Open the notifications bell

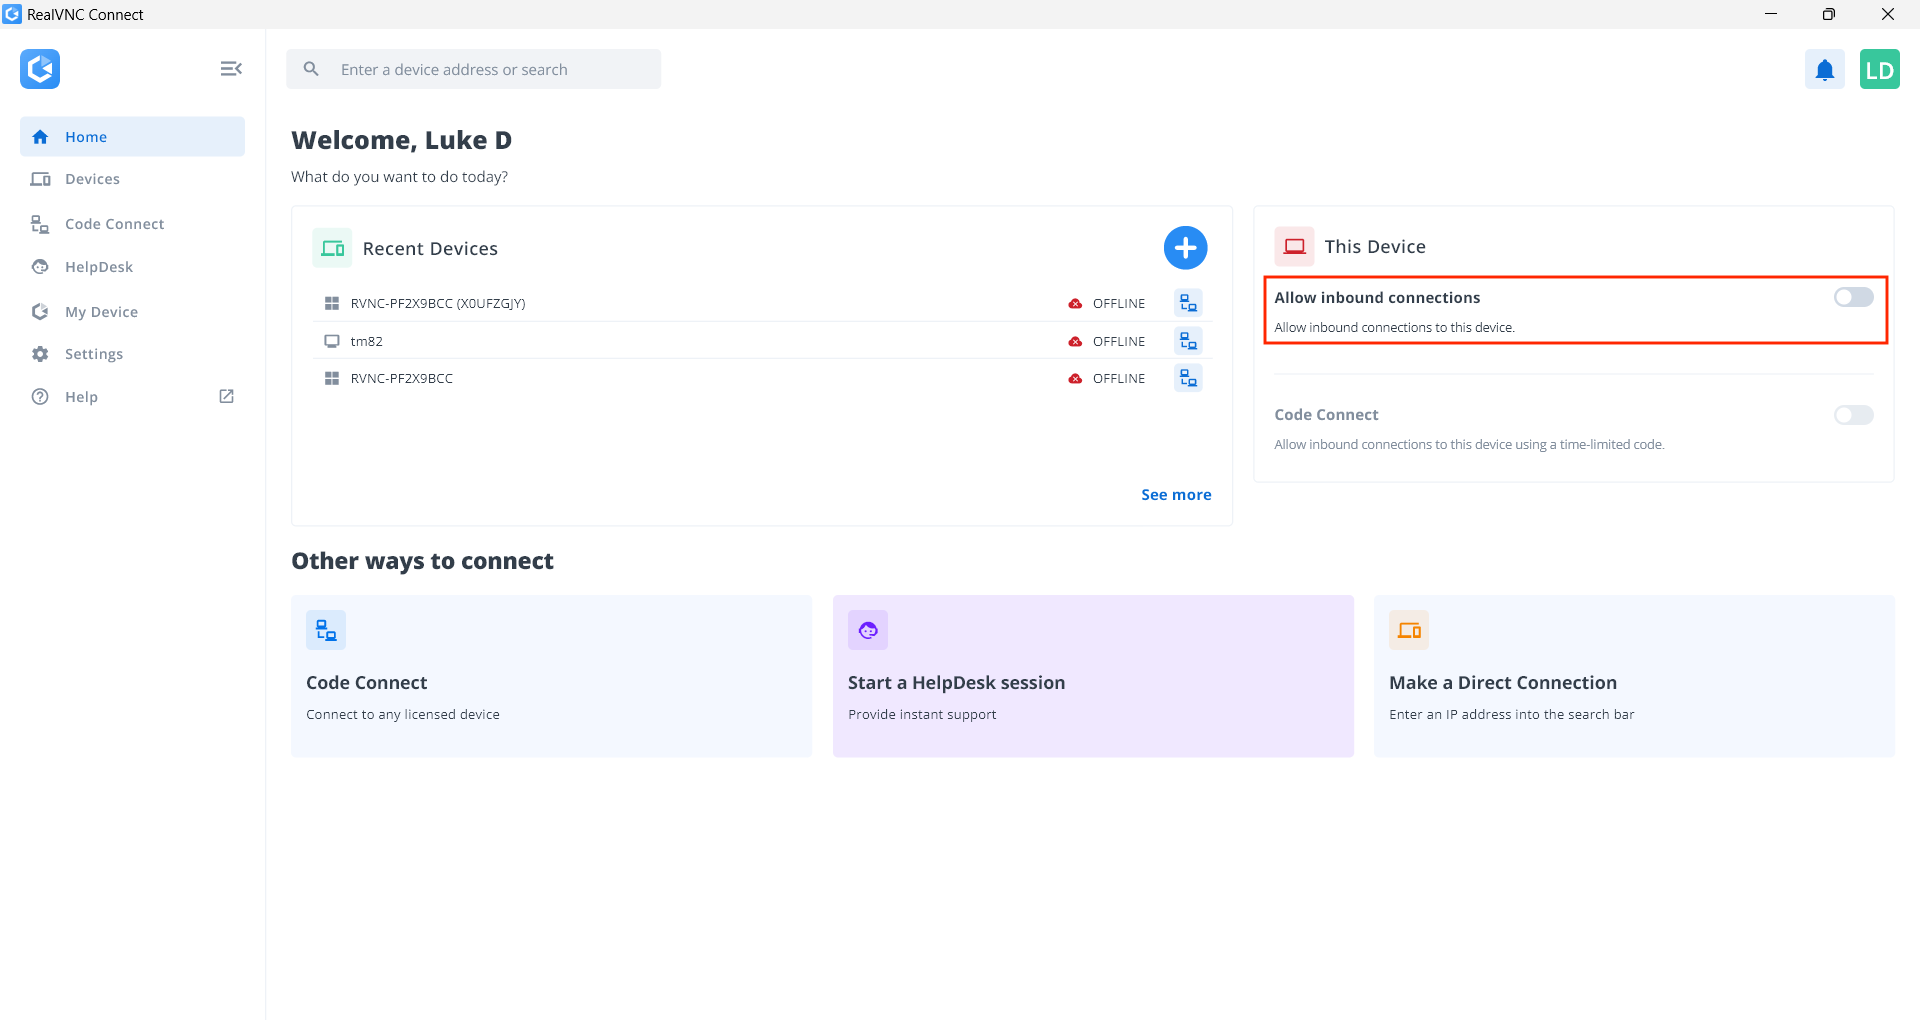pyautogui.click(x=1824, y=69)
